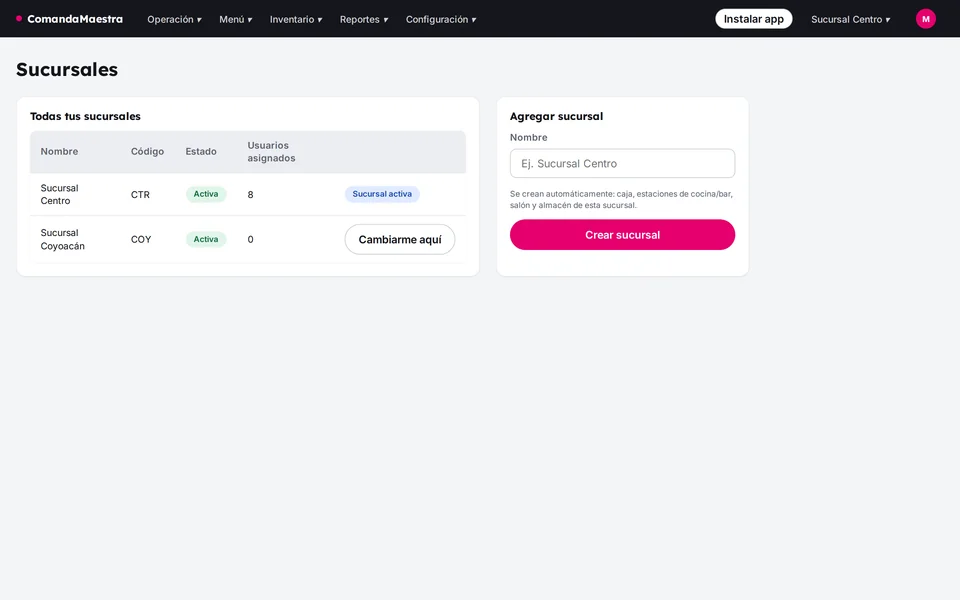The width and height of the screenshot is (960, 600).
Task: Focus the Nombre input field
Action: pyautogui.click(x=622, y=163)
